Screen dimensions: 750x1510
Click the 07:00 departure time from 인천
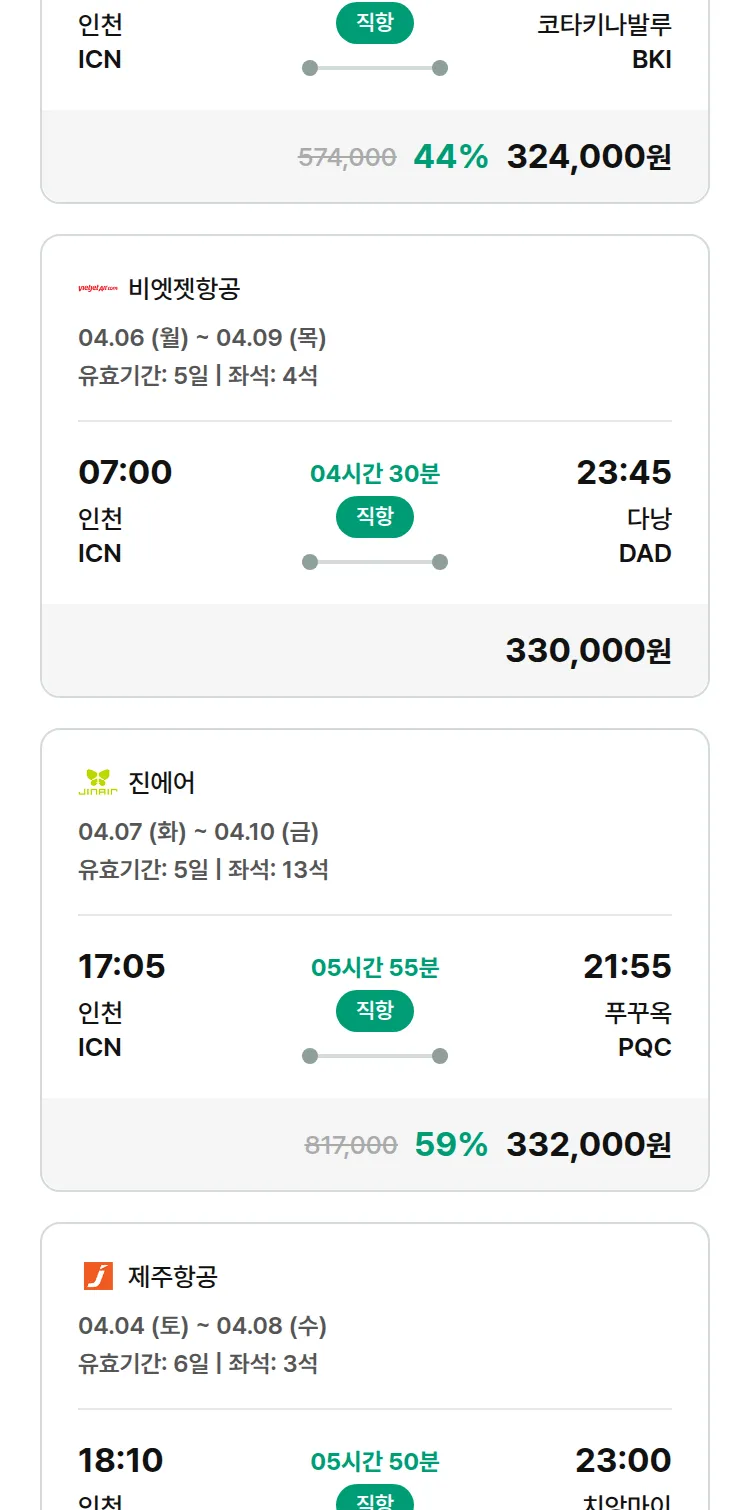[x=125, y=472]
